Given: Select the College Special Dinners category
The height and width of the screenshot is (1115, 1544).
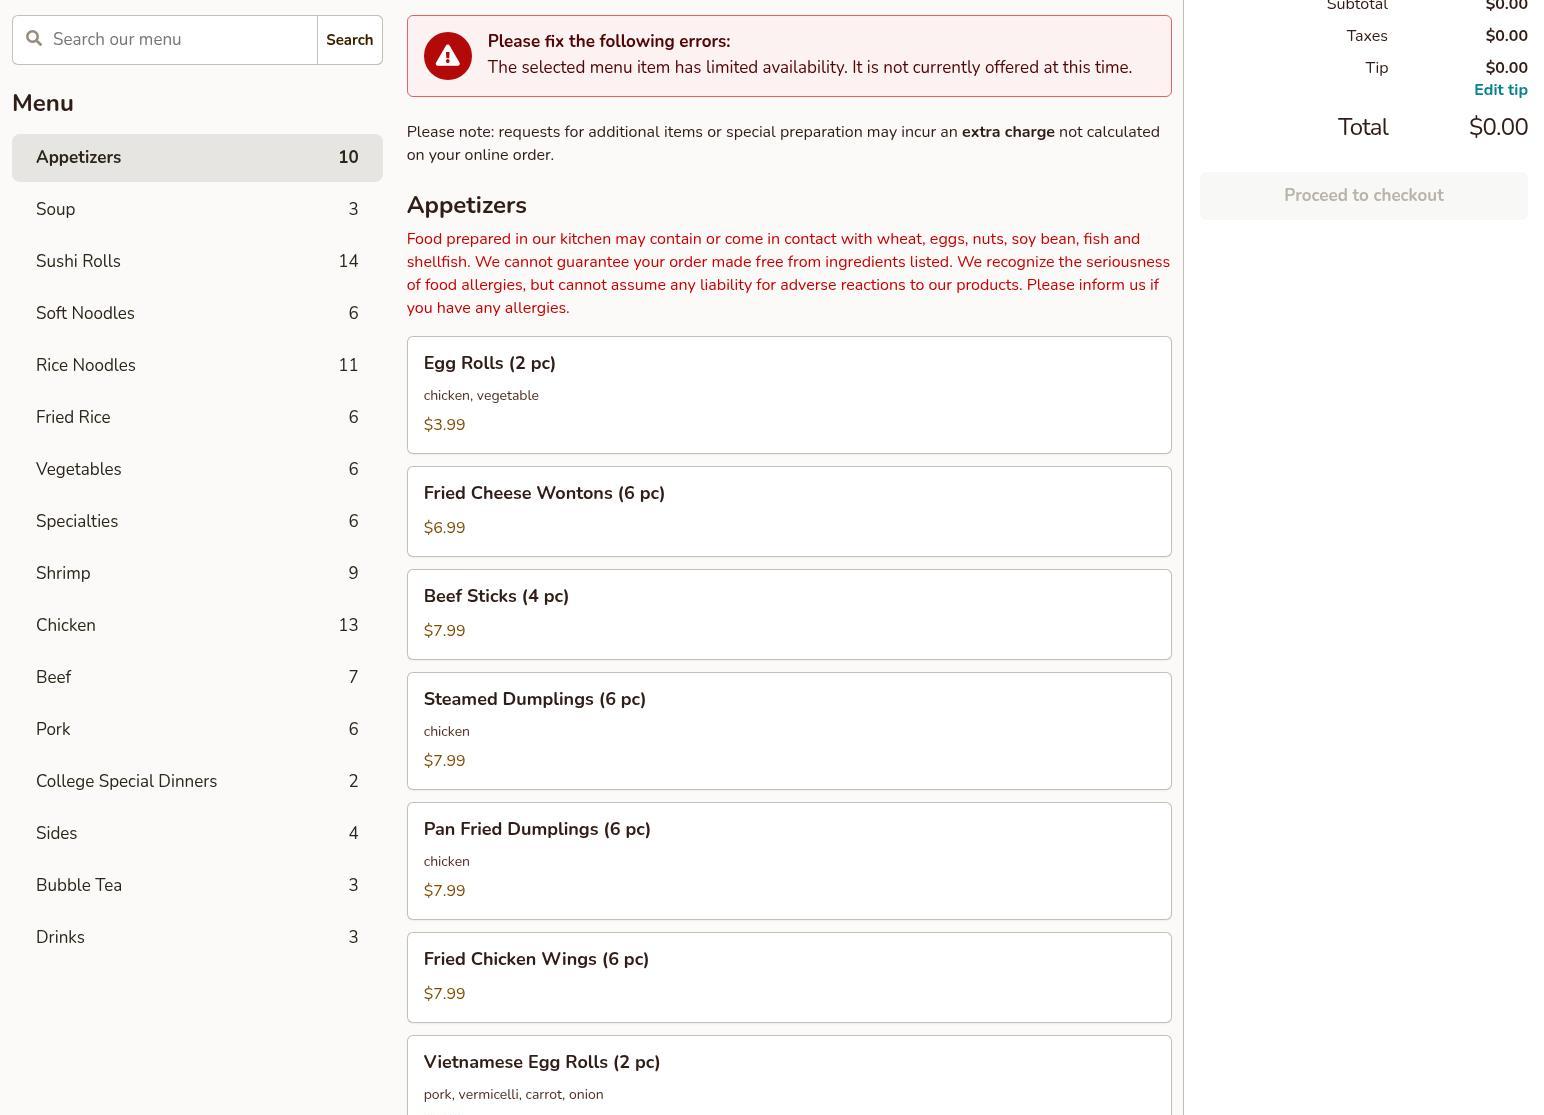Looking at the screenshot, I should coord(197,781).
